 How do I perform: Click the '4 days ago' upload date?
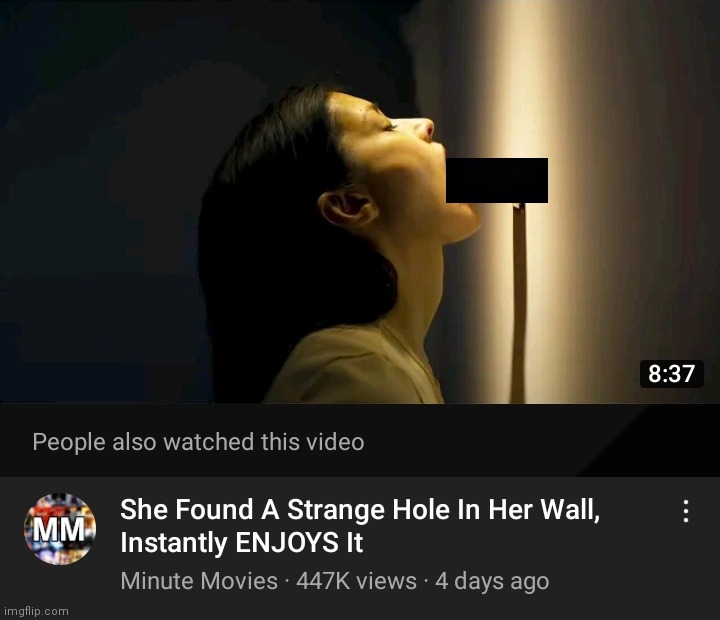click(x=492, y=581)
